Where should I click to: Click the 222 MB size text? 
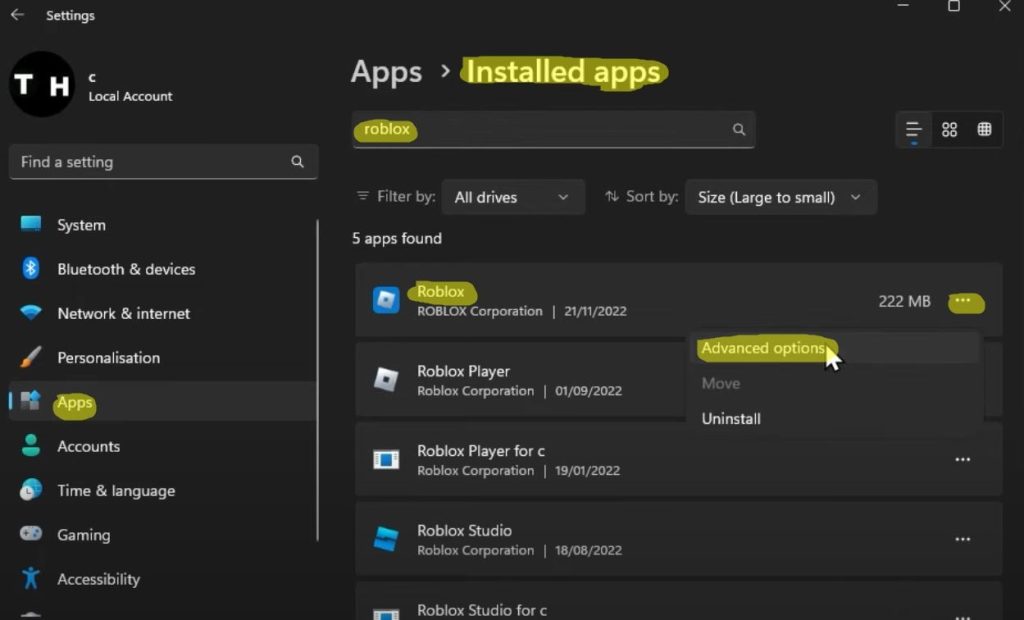click(x=904, y=301)
